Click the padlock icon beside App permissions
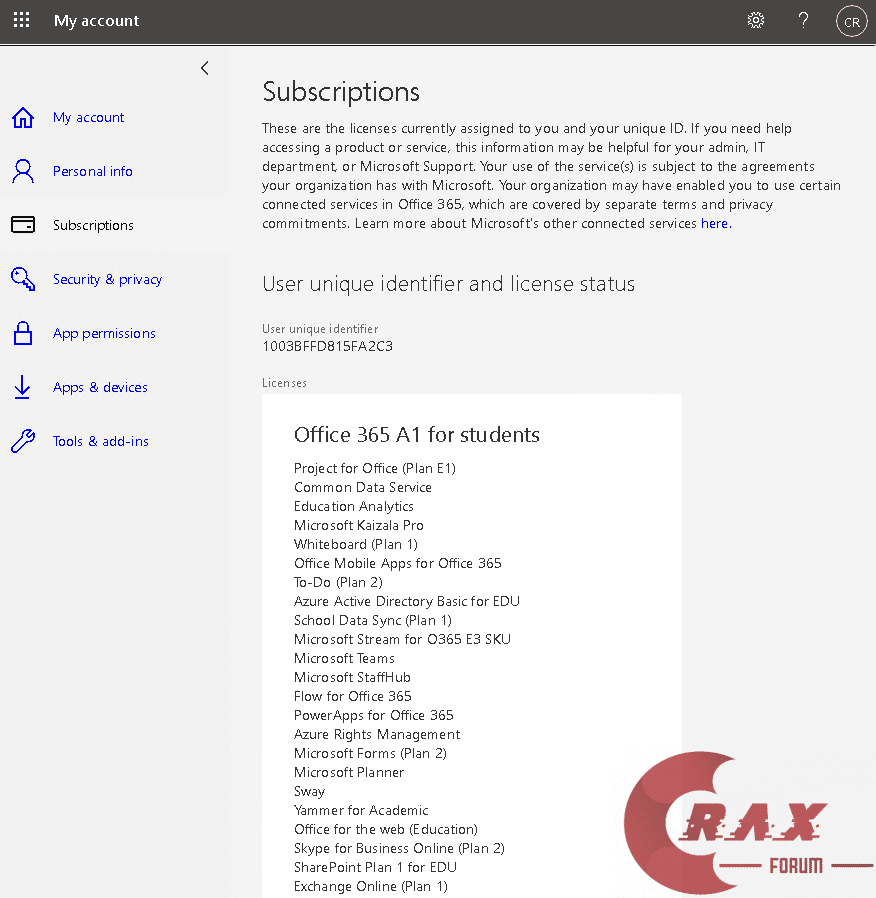 point(23,333)
